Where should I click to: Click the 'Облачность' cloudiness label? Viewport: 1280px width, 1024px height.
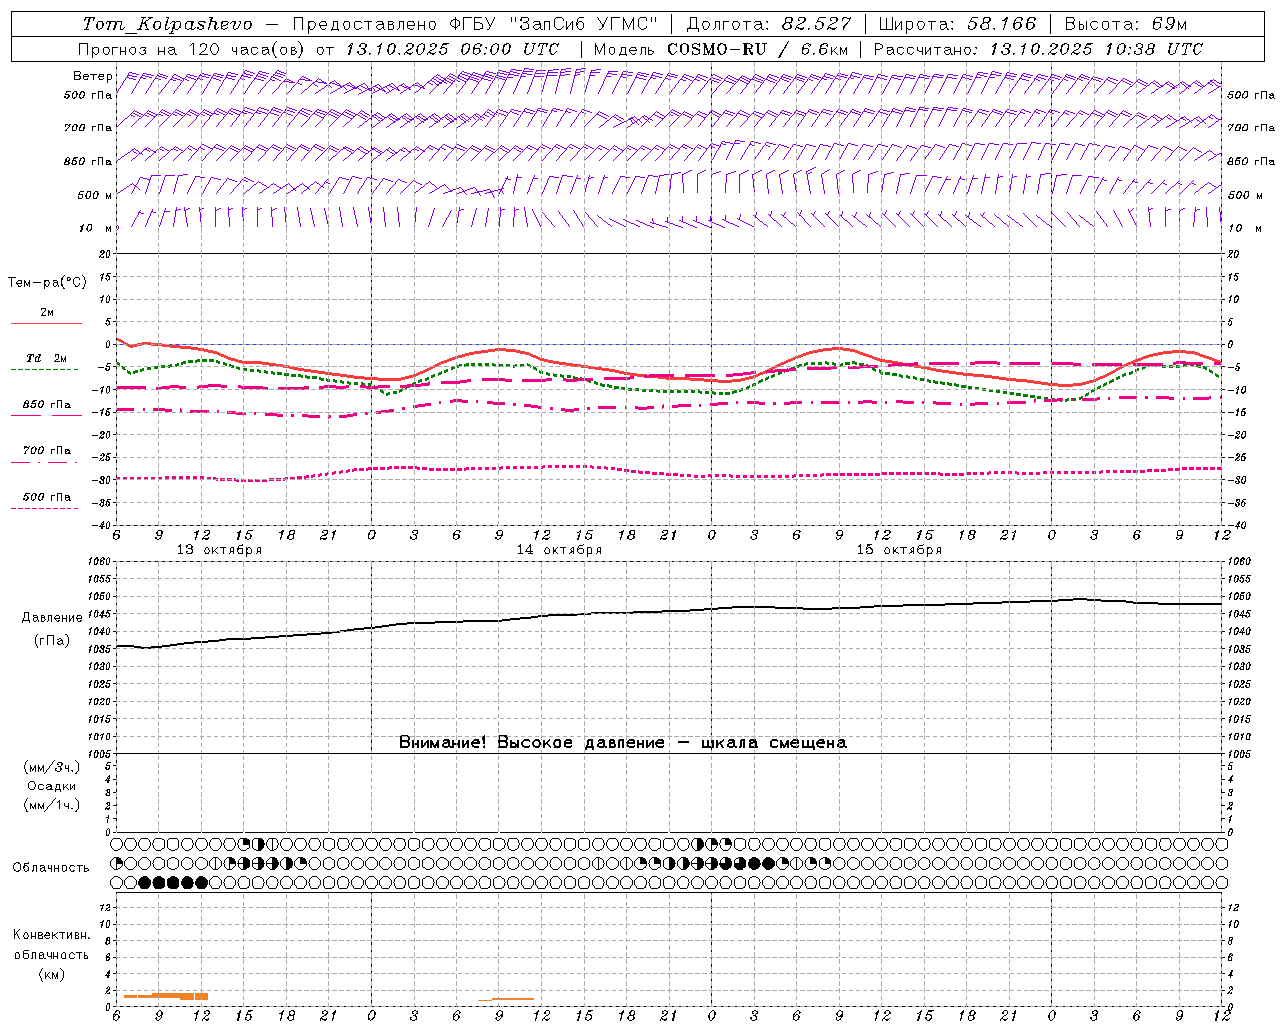51,868
